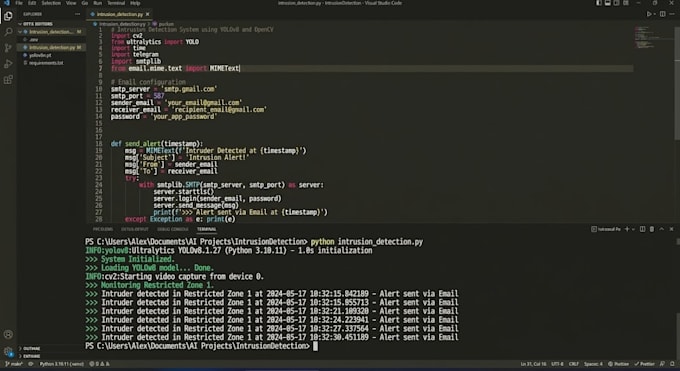Click the Explorer panel more actions ellipsis
Screen dimensions: 680x371
pos(78,14)
